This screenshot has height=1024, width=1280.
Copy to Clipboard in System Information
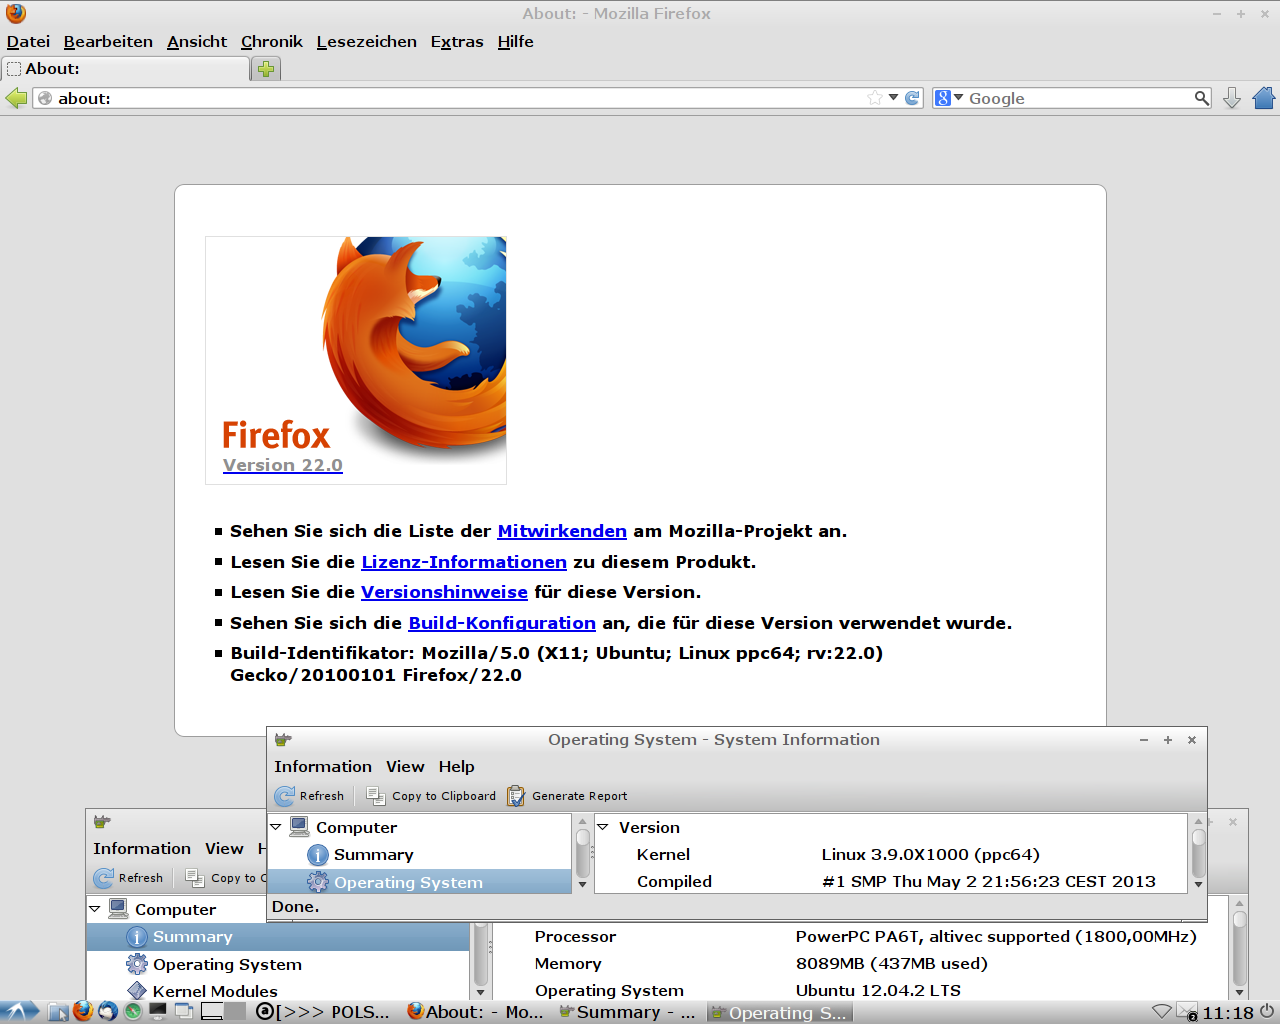click(x=431, y=796)
